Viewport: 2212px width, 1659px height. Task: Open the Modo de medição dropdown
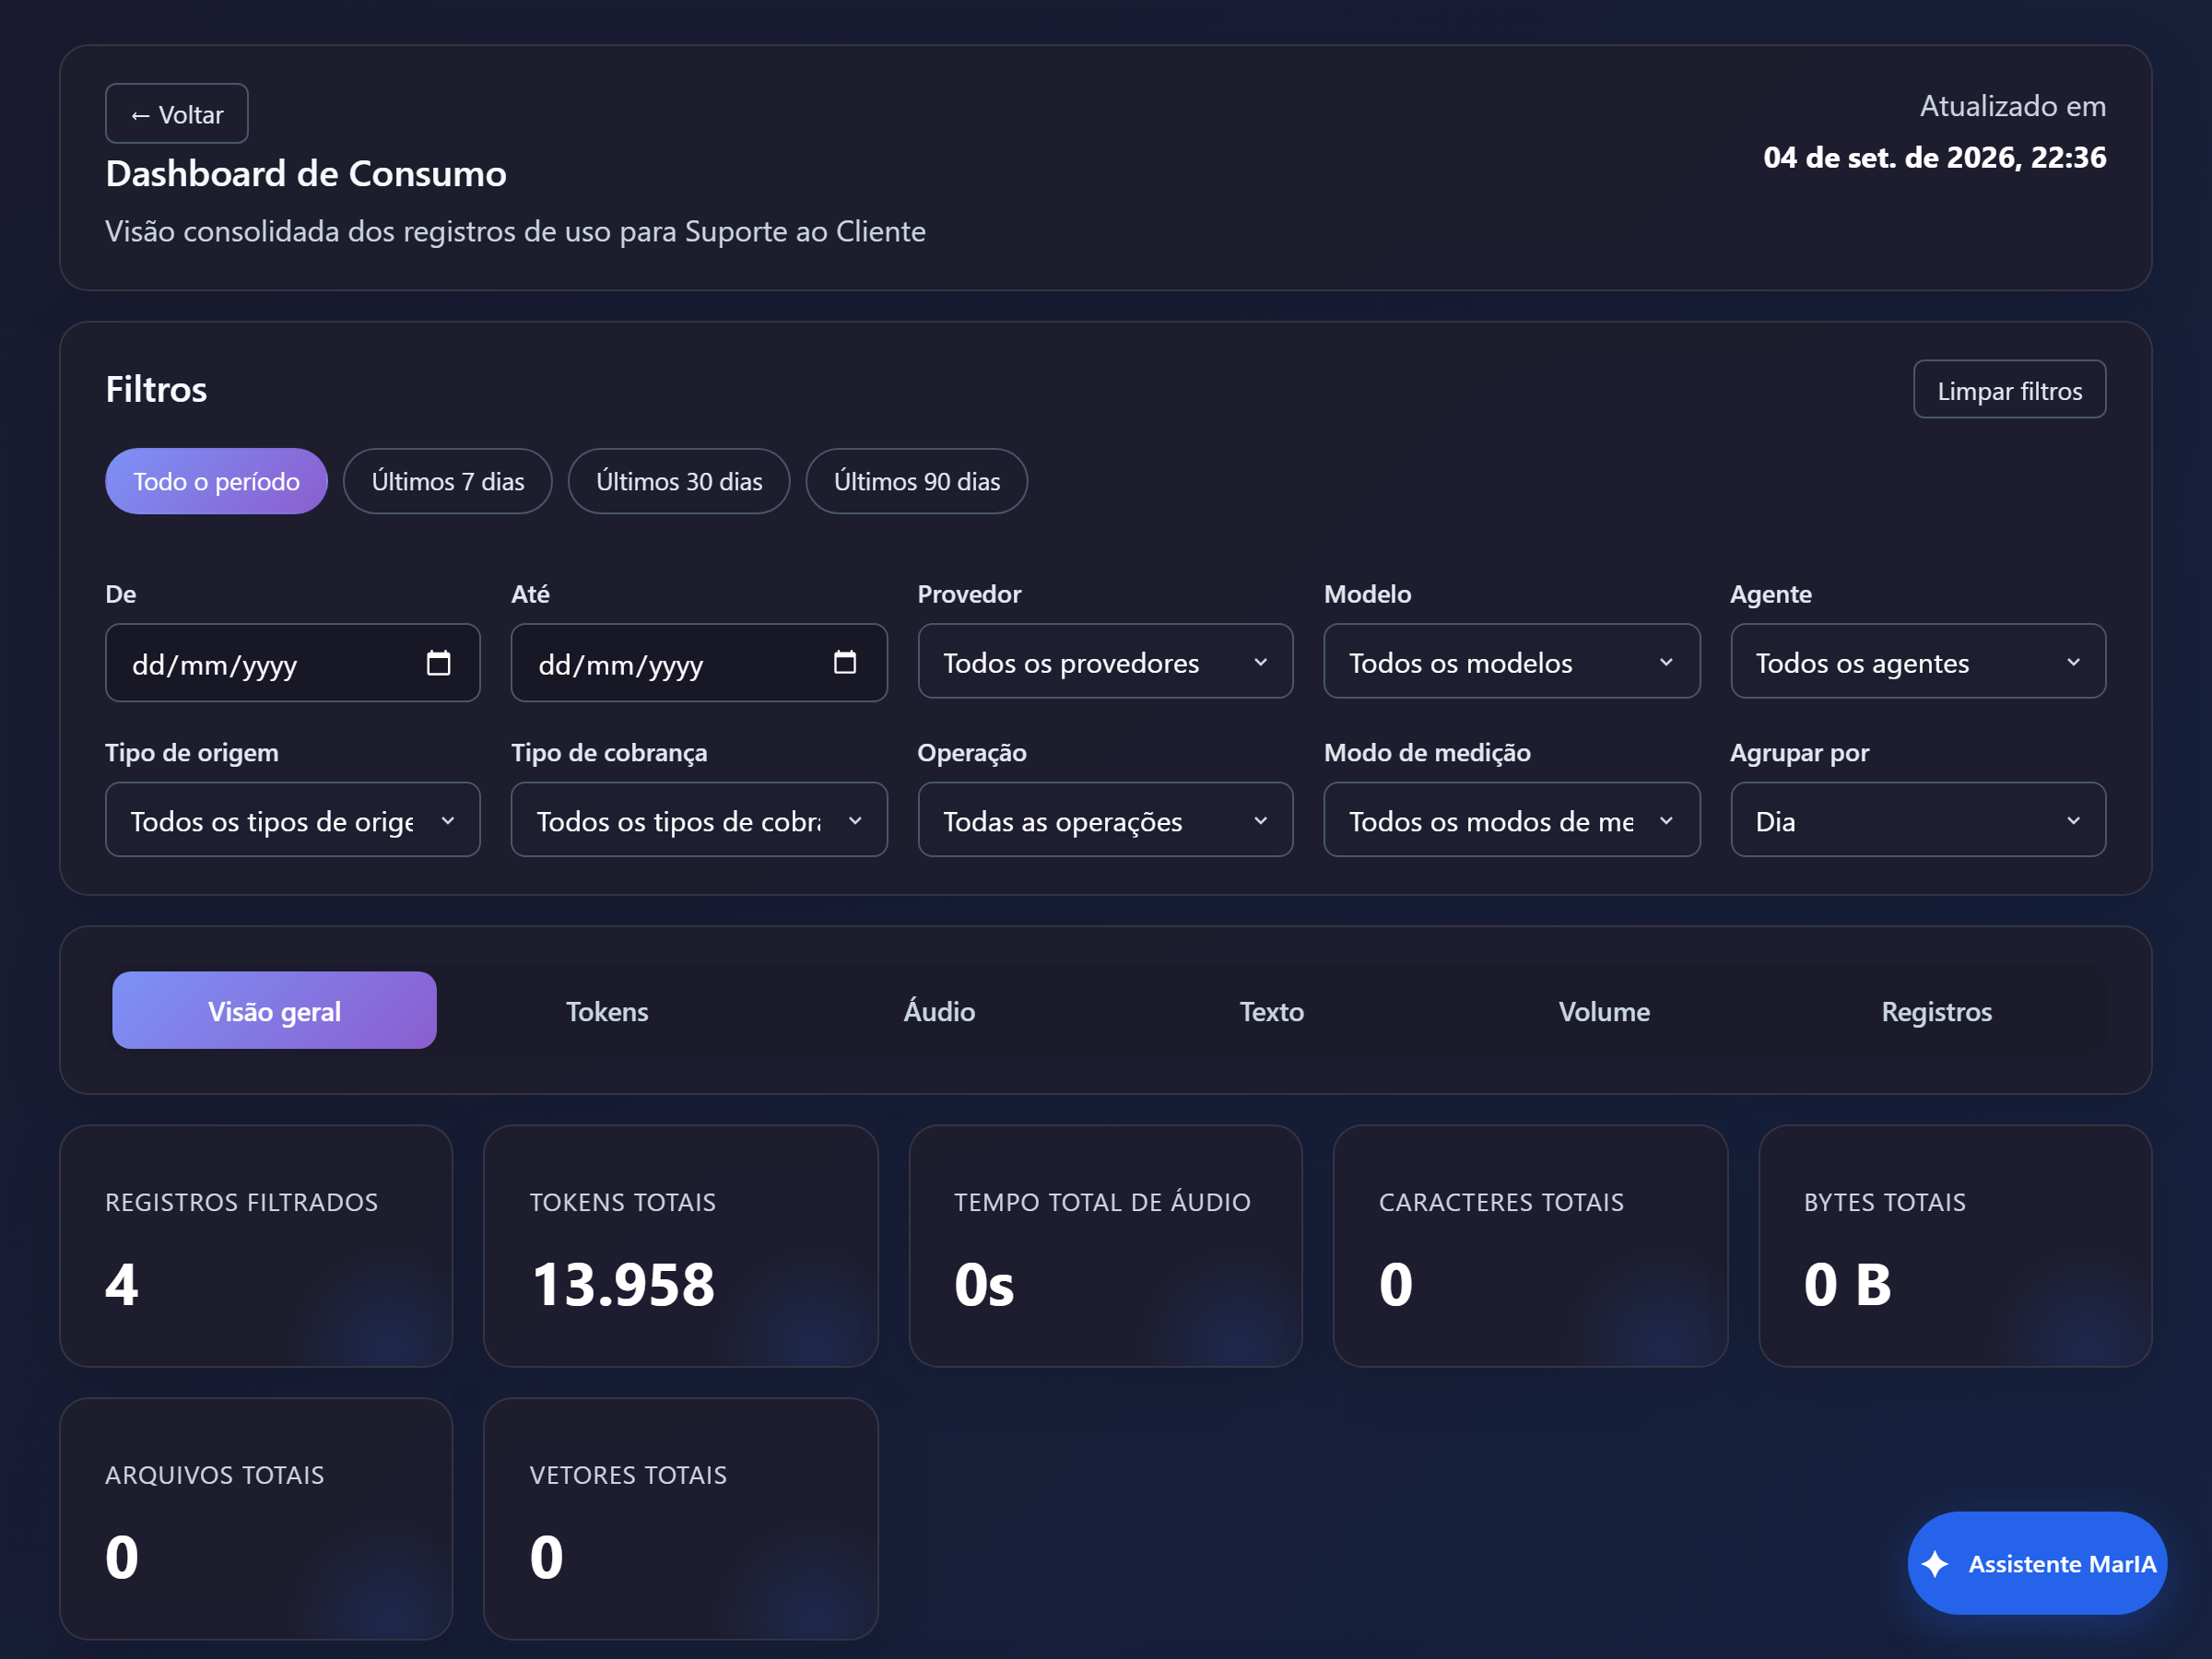(x=1511, y=820)
